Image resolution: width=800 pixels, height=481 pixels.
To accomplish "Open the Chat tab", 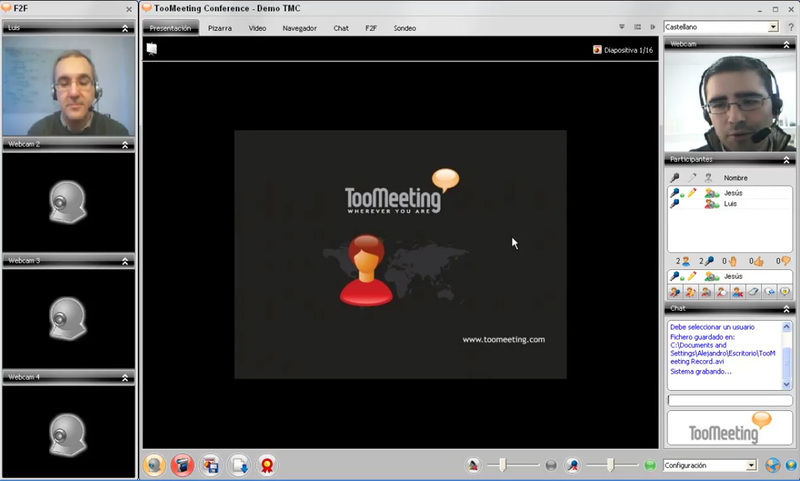I will 341,28.
